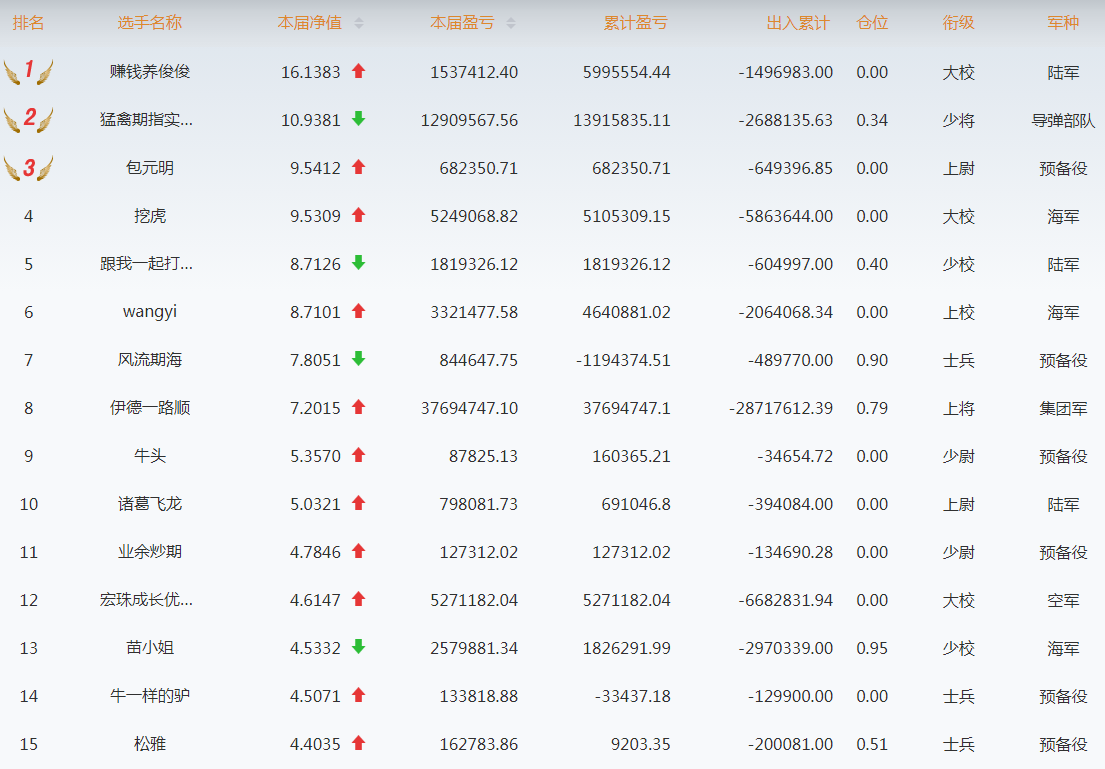Select the 导弹部队 cell
This screenshot has width=1105, height=769.
(1063, 121)
